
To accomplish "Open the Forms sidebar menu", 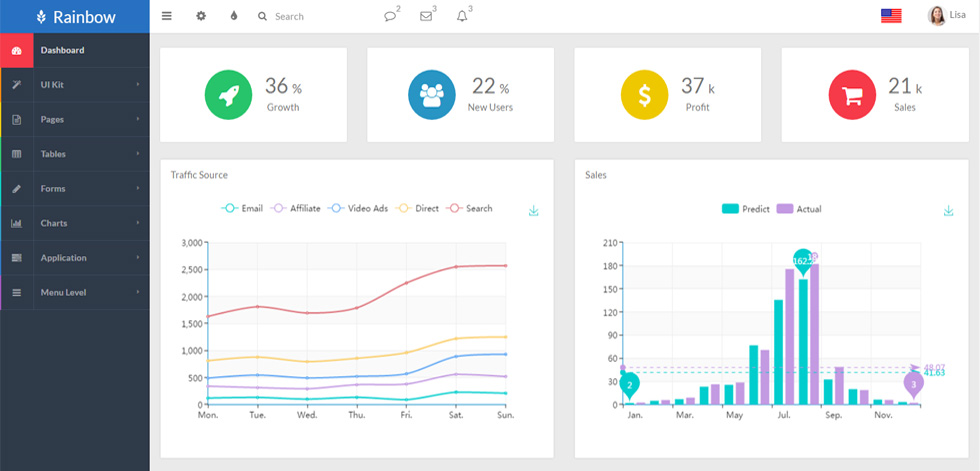I will 75,189.
